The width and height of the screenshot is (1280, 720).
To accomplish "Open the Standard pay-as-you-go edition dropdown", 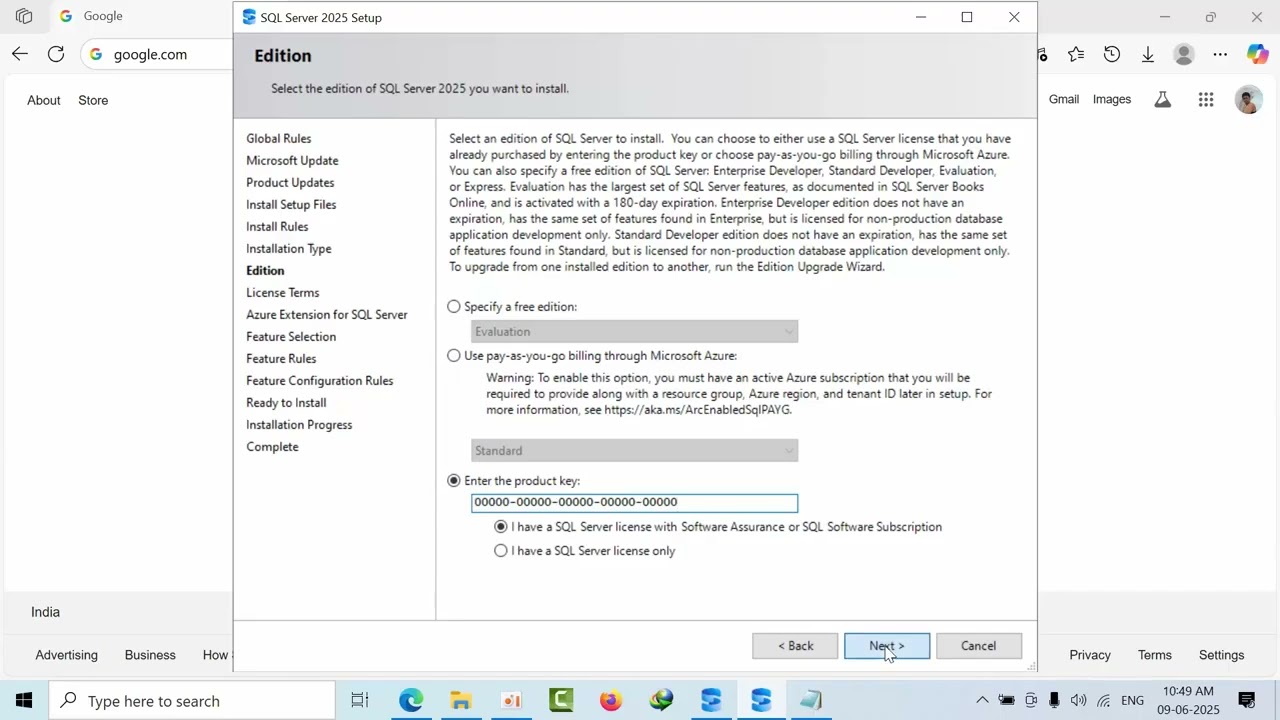I will [635, 451].
